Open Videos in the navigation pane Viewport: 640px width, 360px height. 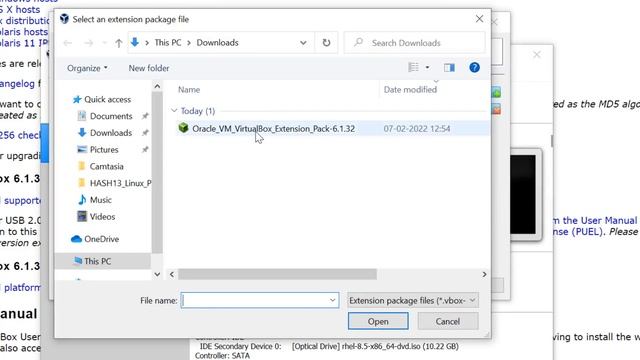click(102, 216)
